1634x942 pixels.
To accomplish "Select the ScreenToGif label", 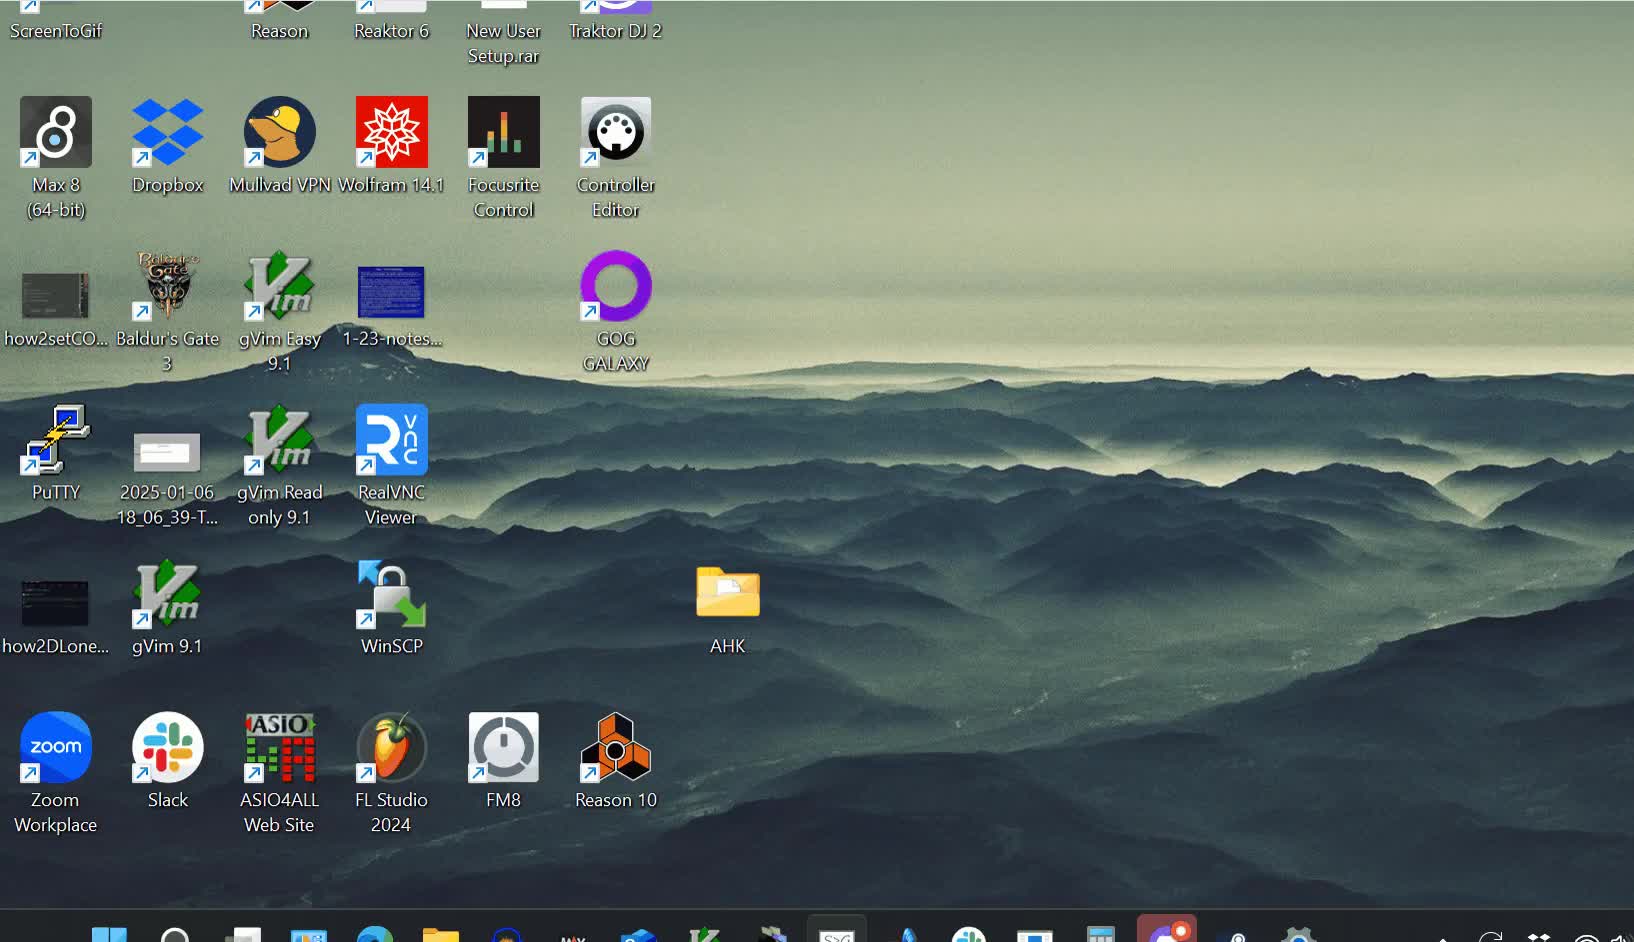I will click(x=56, y=31).
